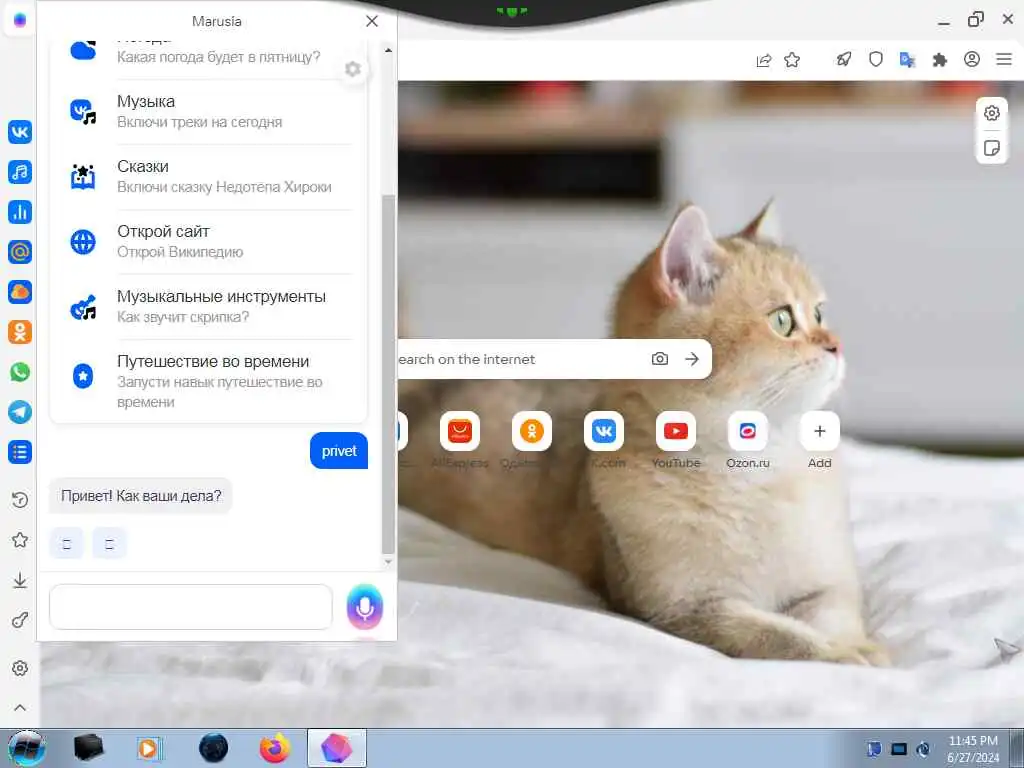Image resolution: width=1024 pixels, height=768 pixels.
Task: Open new tab page settings gear
Action: point(991,113)
